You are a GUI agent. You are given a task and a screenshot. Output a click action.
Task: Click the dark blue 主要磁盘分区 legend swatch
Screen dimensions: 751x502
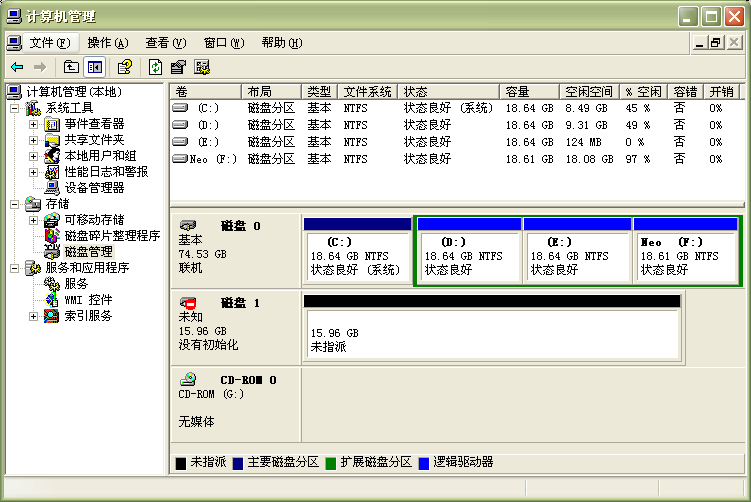[x=238, y=463]
